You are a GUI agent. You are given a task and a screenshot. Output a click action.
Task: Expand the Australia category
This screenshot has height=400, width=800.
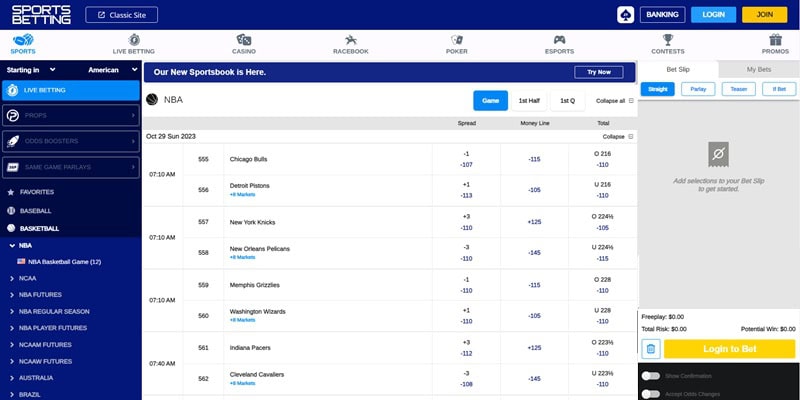coord(12,378)
